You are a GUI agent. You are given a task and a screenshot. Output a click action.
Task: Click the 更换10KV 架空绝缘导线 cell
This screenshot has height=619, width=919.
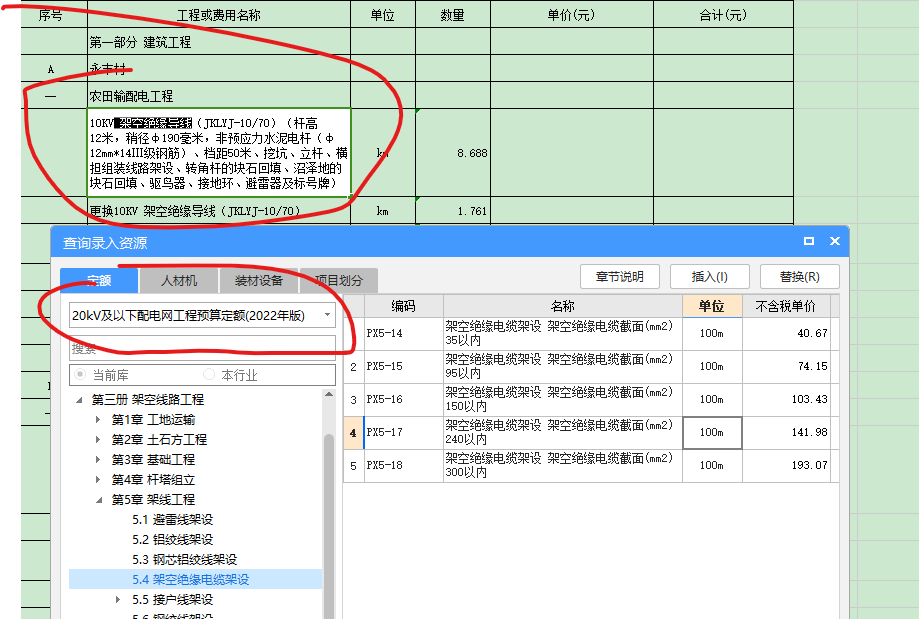[x=219, y=210]
